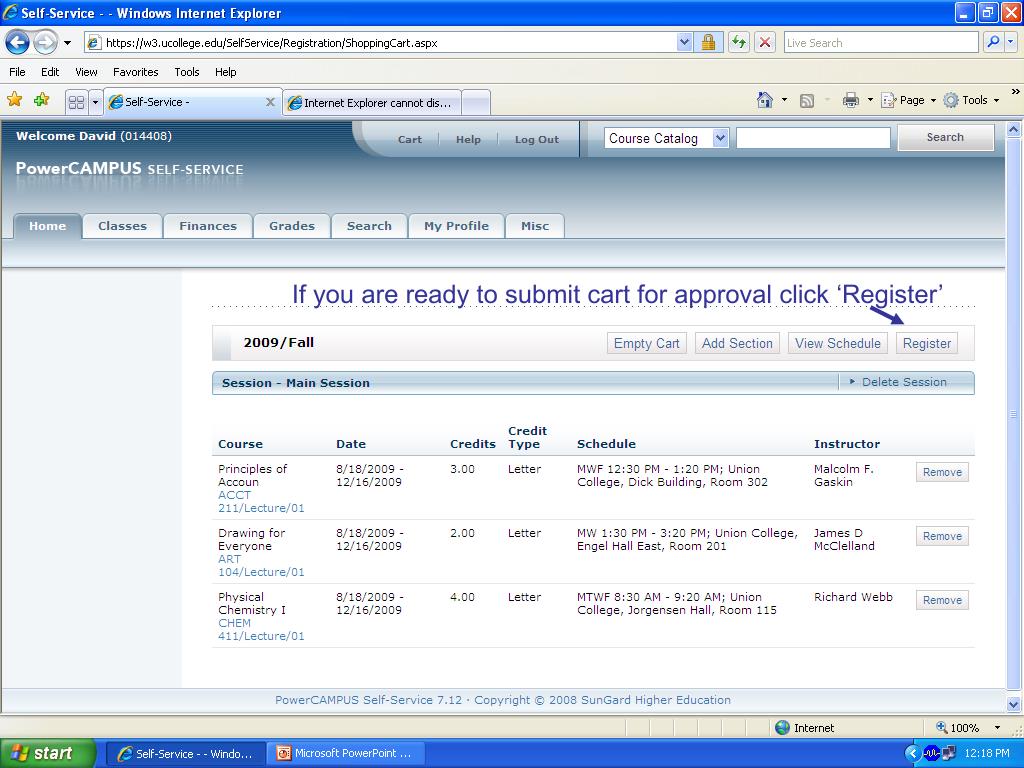Open the Help menu in the menu bar

[x=225, y=72]
